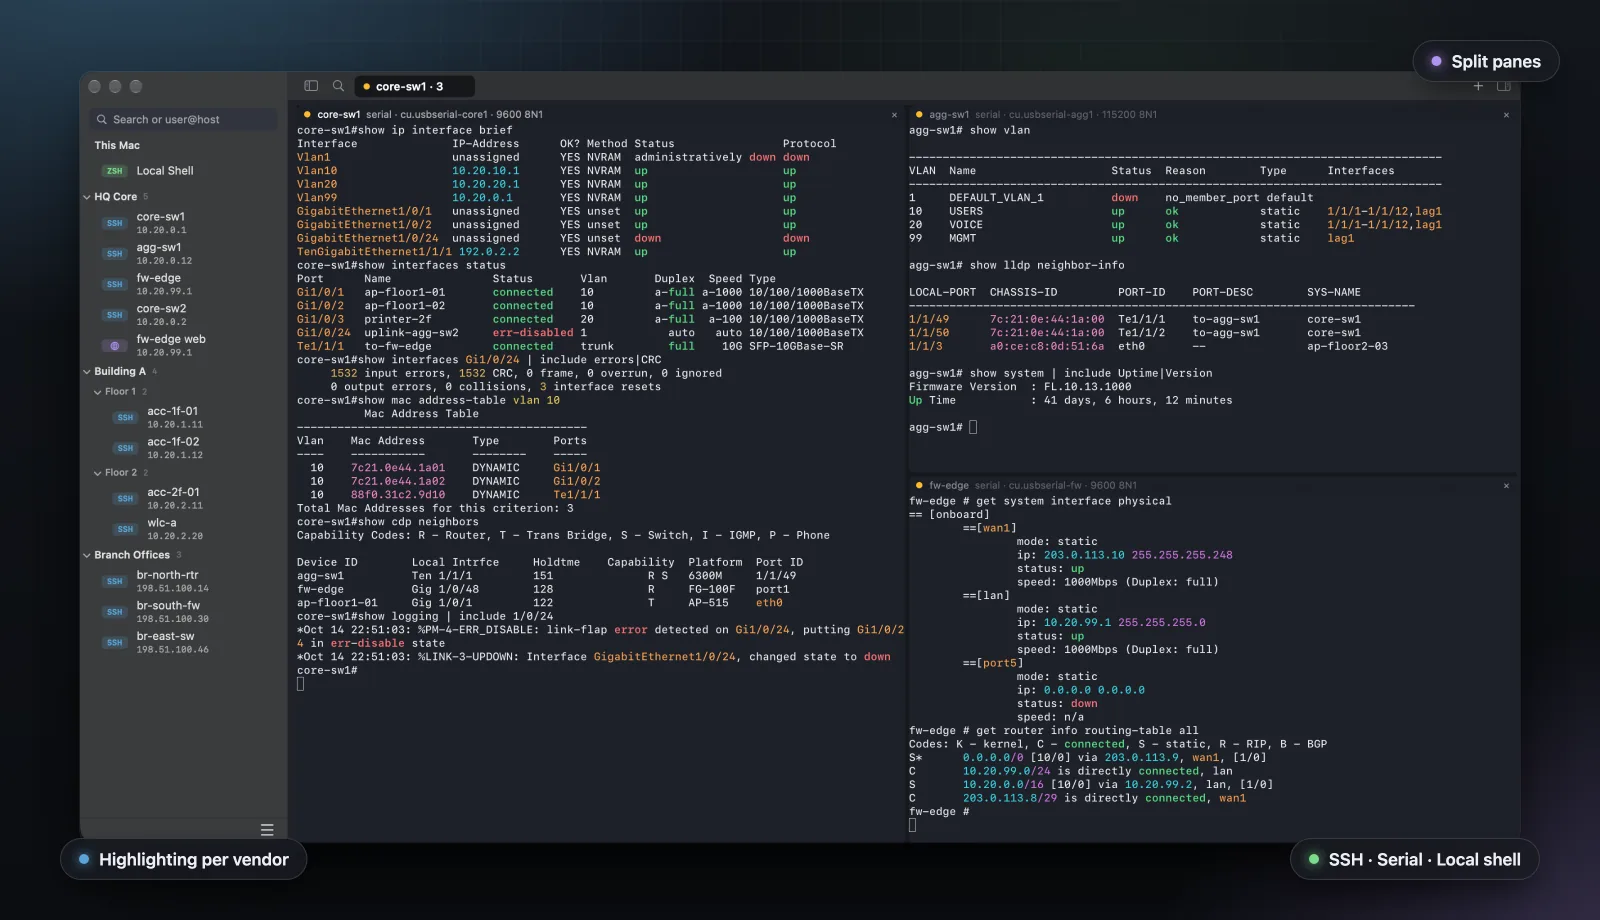Select the core-sw1 · 3 tab
The width and height of the screenshot is (1600, 920).
tap(414, 86)
